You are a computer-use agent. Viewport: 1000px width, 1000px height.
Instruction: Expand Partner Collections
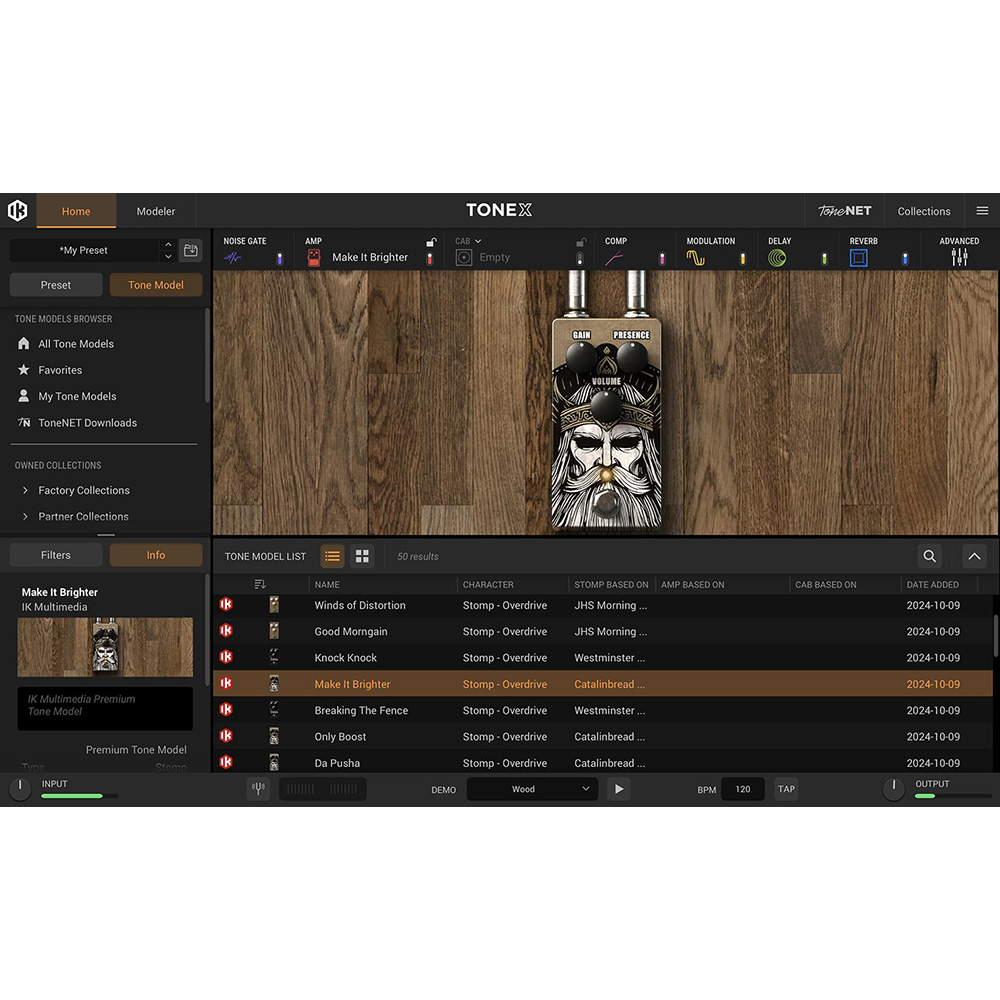pyautogui.click(x=26, y=516)
